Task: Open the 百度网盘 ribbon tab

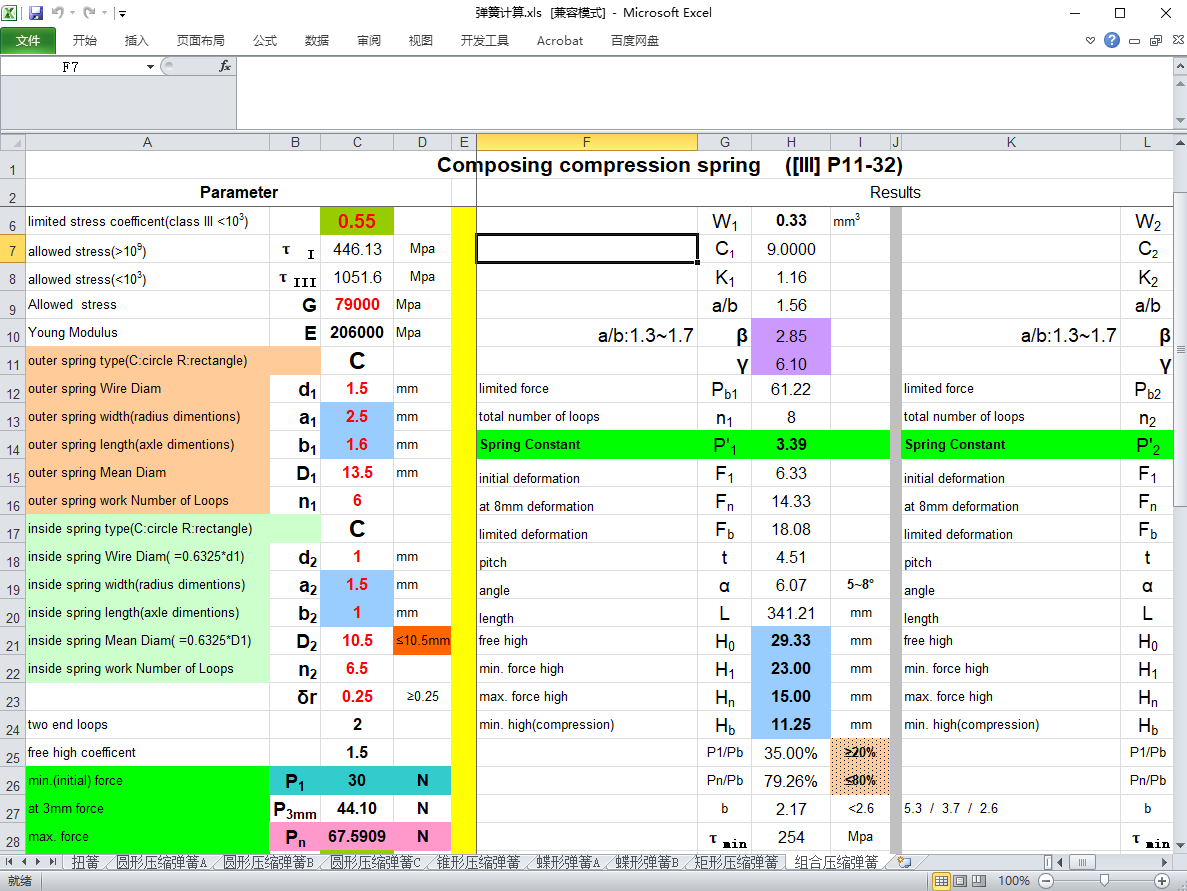Action: (635, 41)
